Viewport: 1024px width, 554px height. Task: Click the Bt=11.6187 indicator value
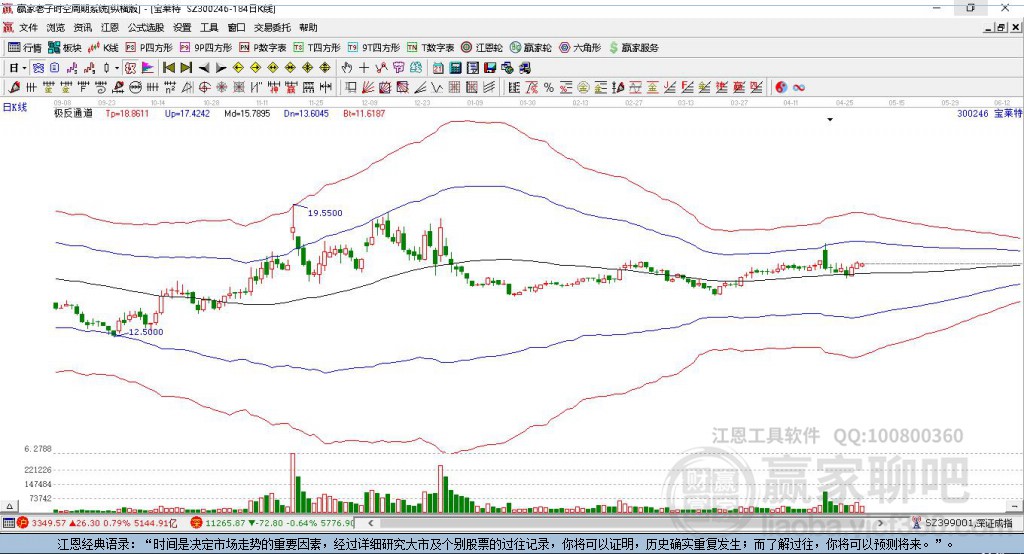364,113
